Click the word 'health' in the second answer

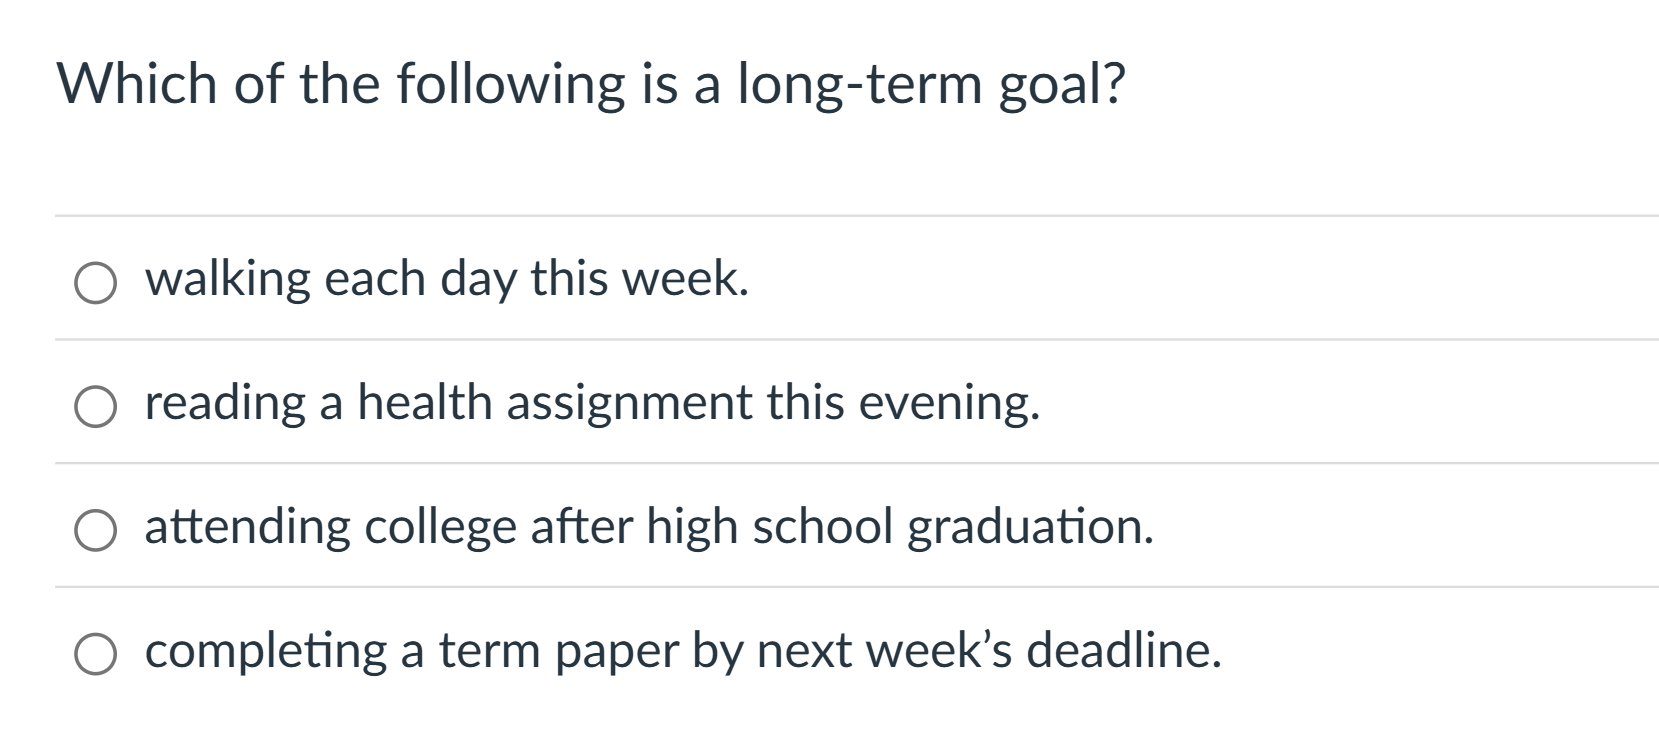tap(425, 403)
